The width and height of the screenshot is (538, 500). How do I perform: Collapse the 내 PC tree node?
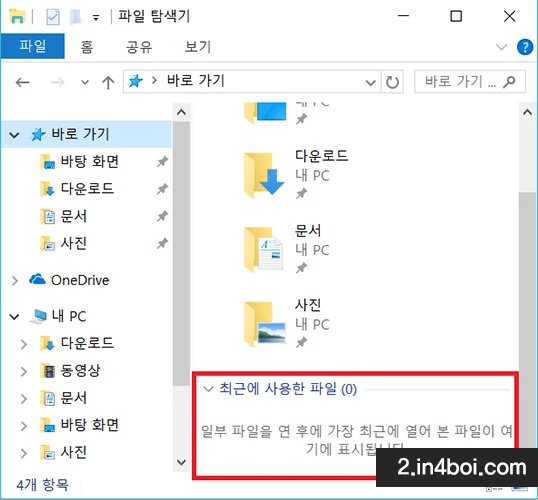pos(14,316)
